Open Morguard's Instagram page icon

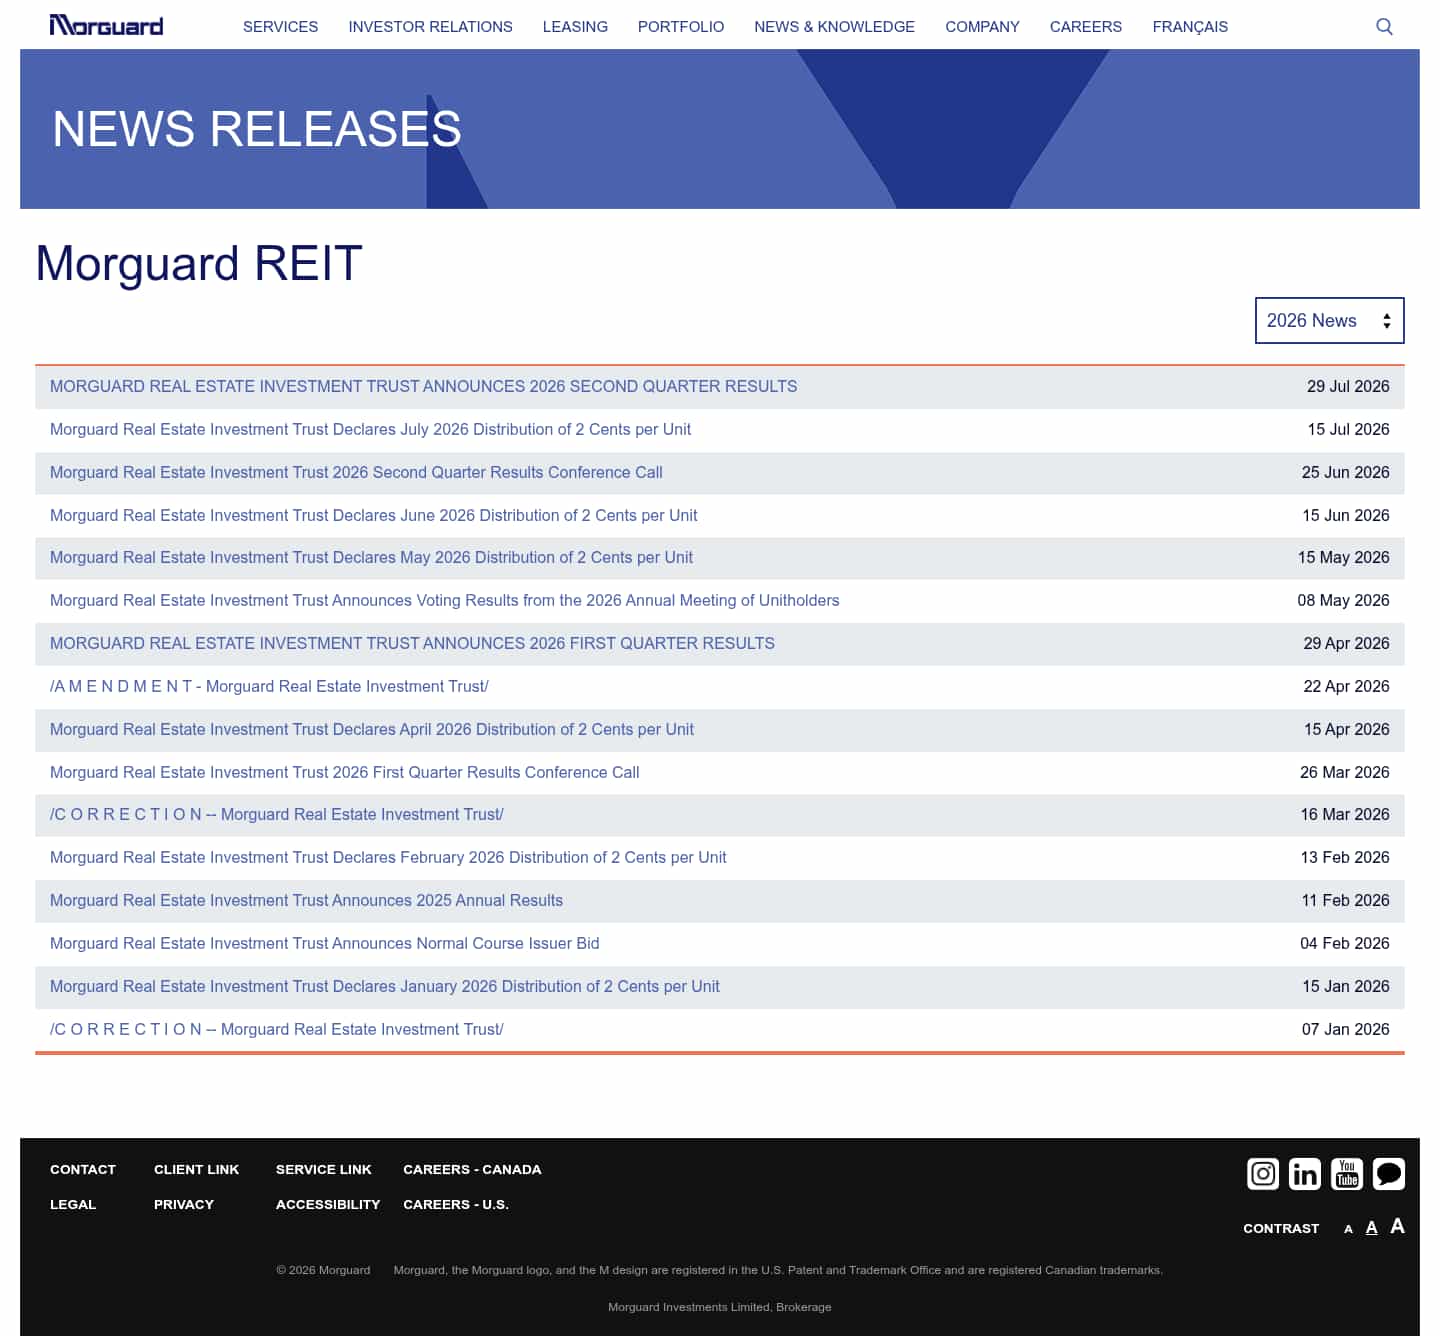pos(1263,1174)
